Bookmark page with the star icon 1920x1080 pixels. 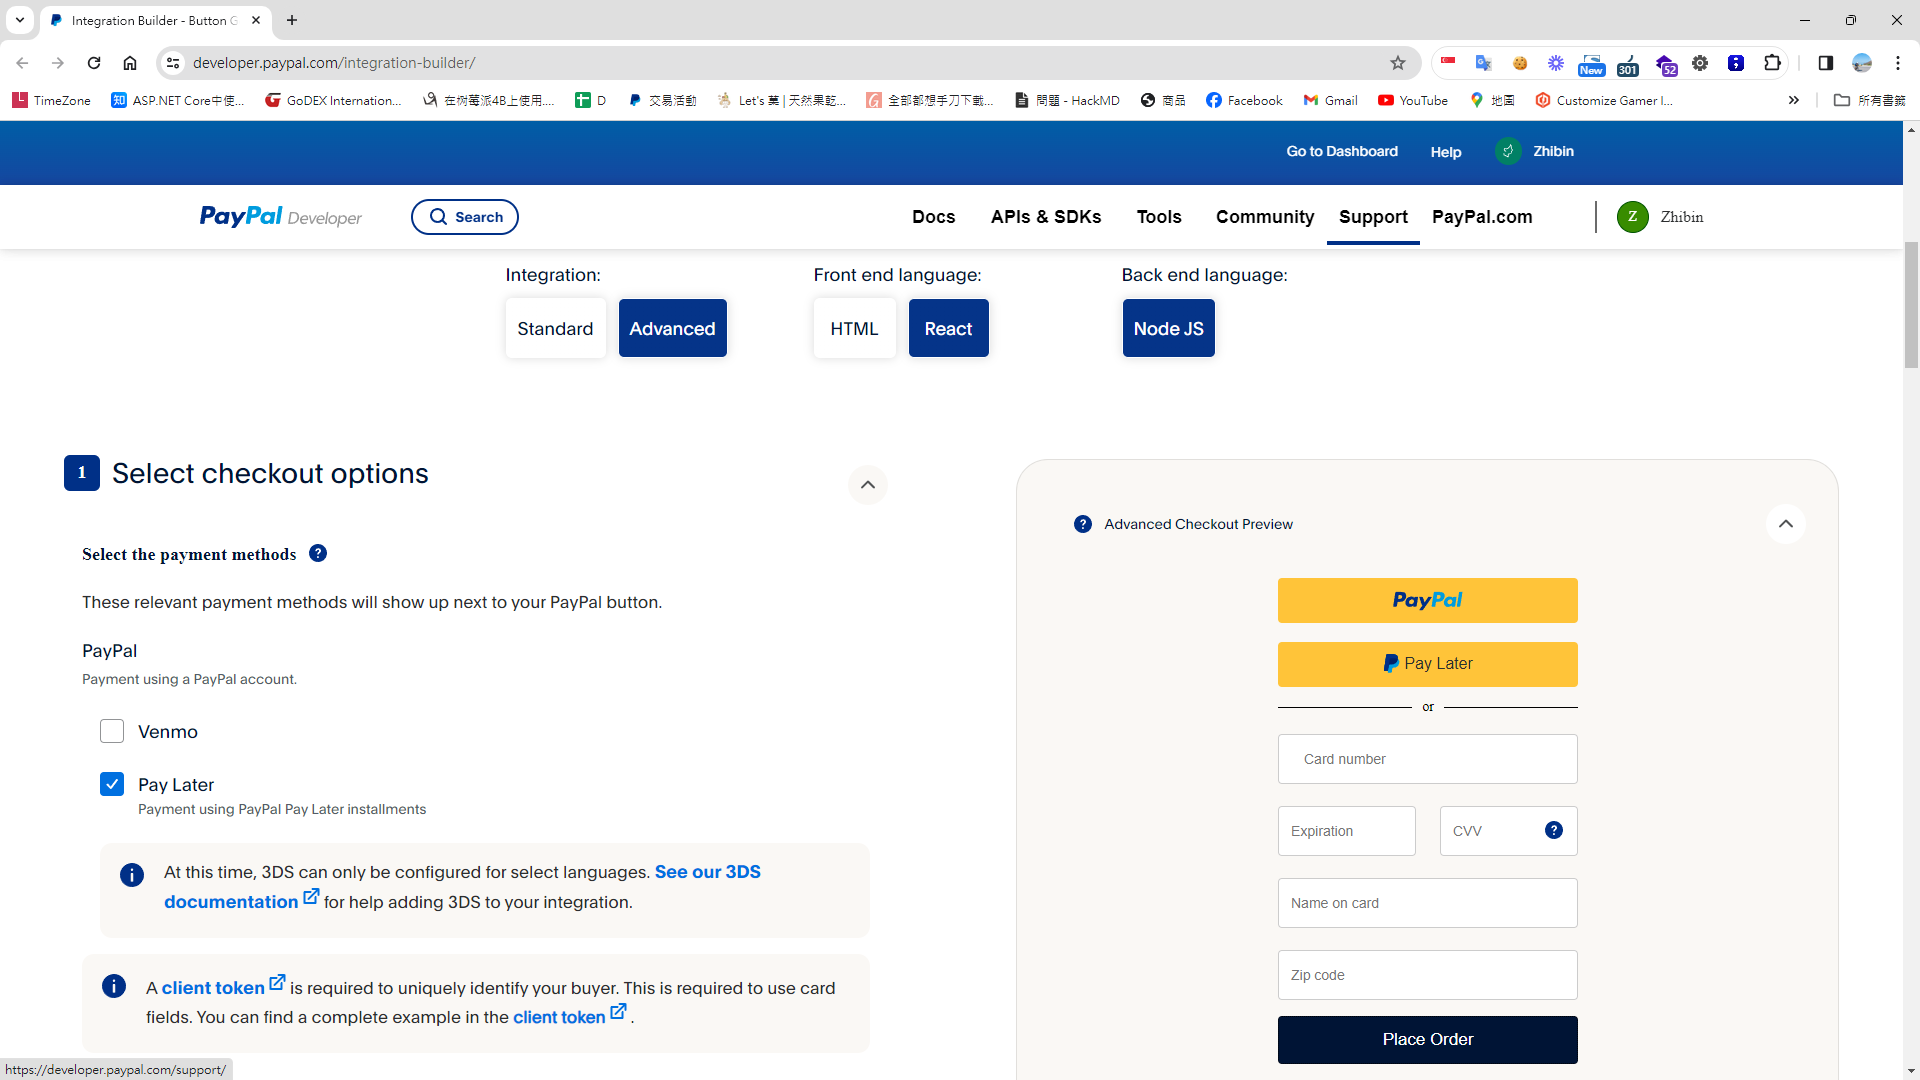[x=1397, y=63]
